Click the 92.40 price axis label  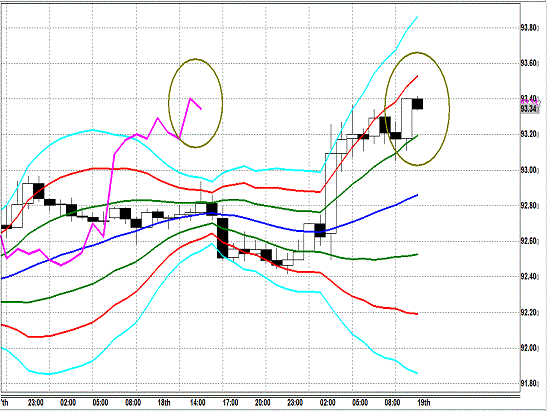pyautogui.click(x=530, y=277)
